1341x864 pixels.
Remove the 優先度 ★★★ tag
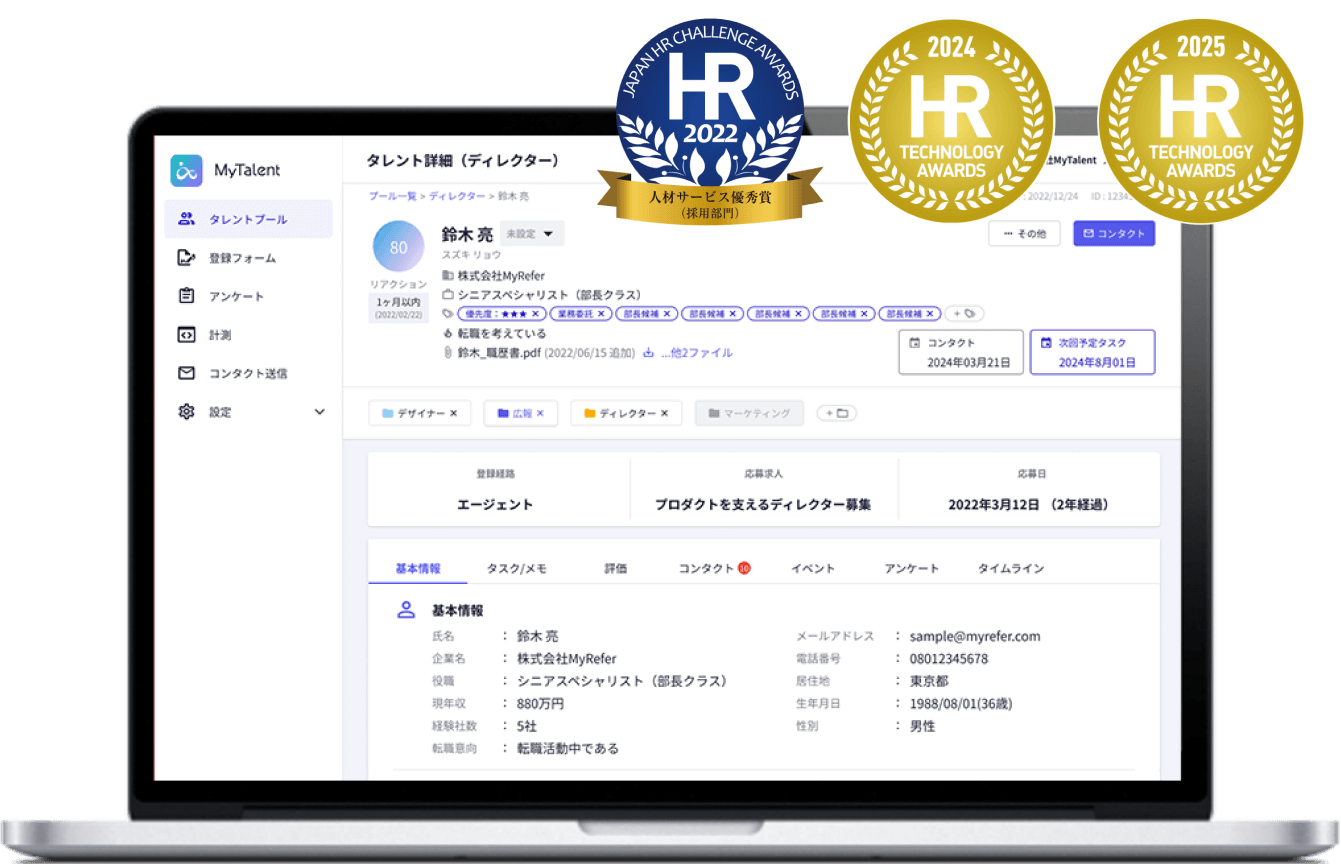535,314
